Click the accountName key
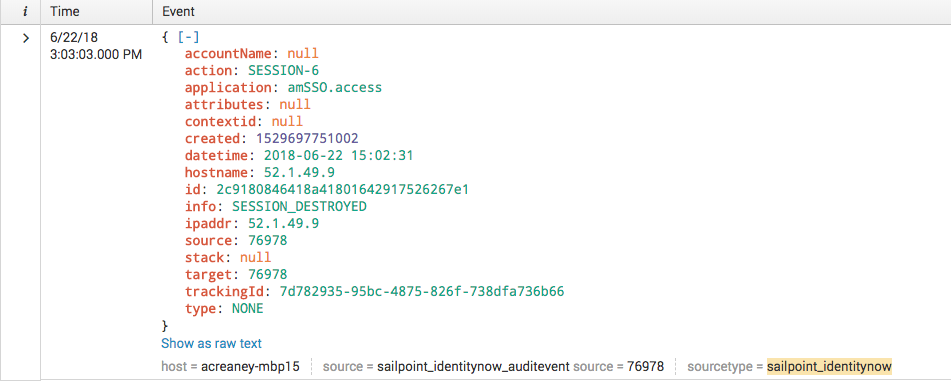The height and width of the screenshot is (381, 951). coord(228,54)
